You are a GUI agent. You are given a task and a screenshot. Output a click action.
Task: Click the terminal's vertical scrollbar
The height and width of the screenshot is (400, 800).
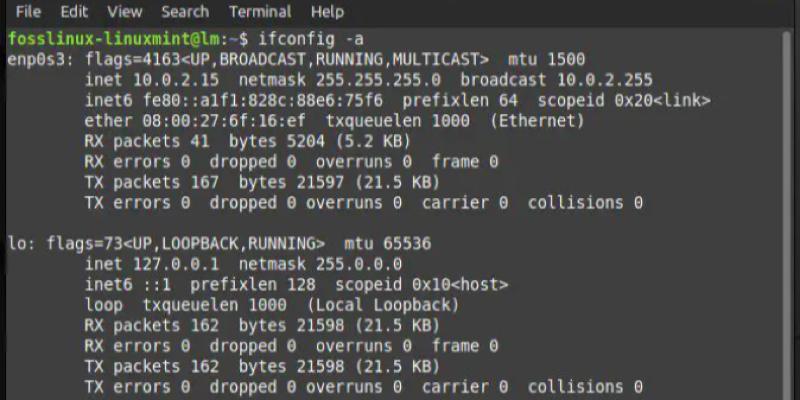(789, 200)
